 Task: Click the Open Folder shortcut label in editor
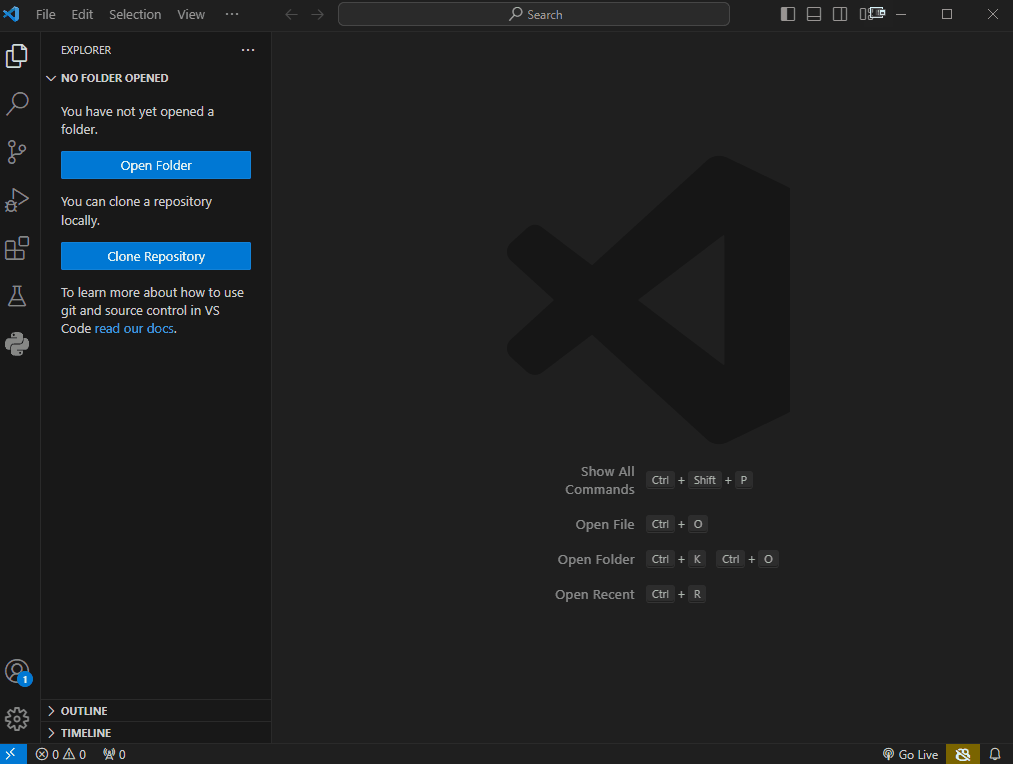596,559
